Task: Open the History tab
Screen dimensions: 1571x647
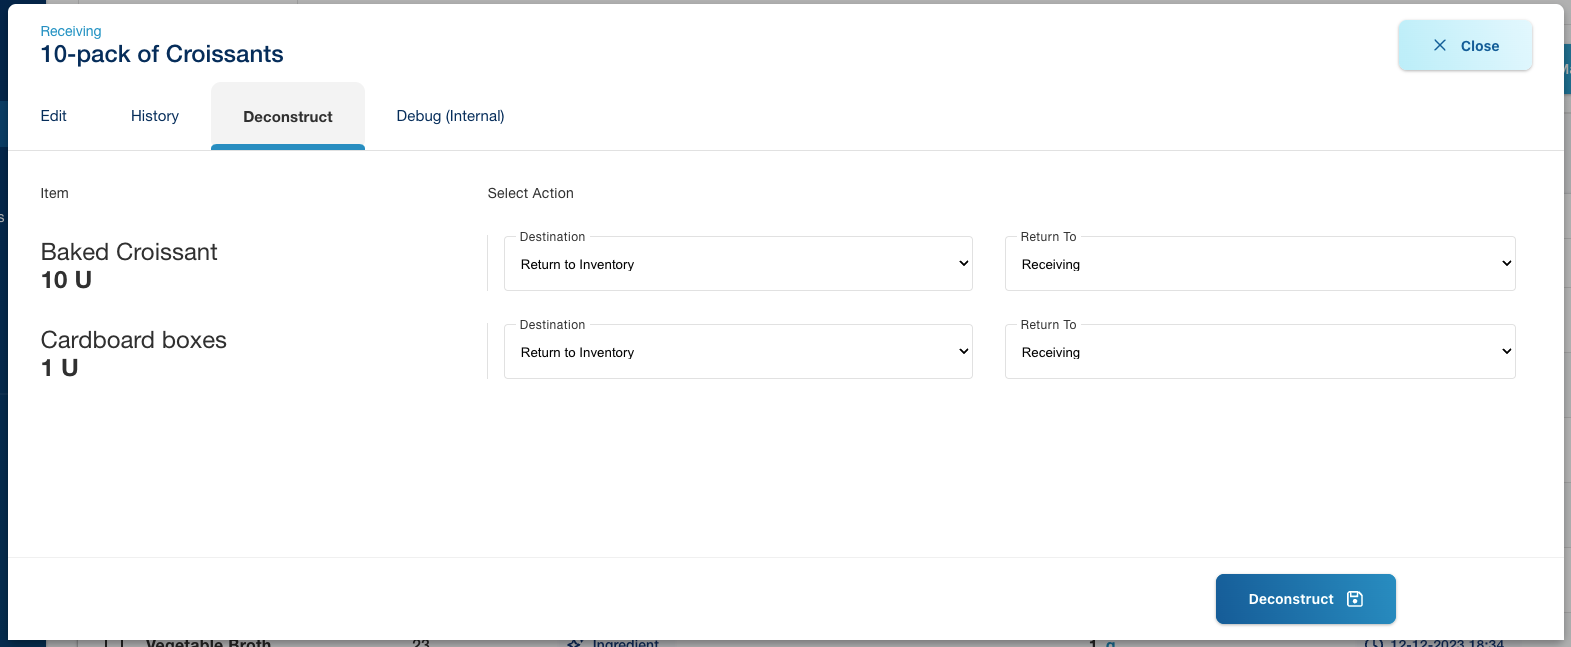Action: pyautogui.click(x=155, y=116)
